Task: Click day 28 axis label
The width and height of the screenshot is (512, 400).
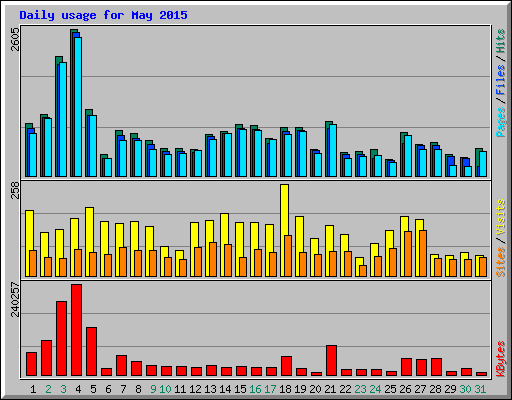Action: tap(435, 389)
